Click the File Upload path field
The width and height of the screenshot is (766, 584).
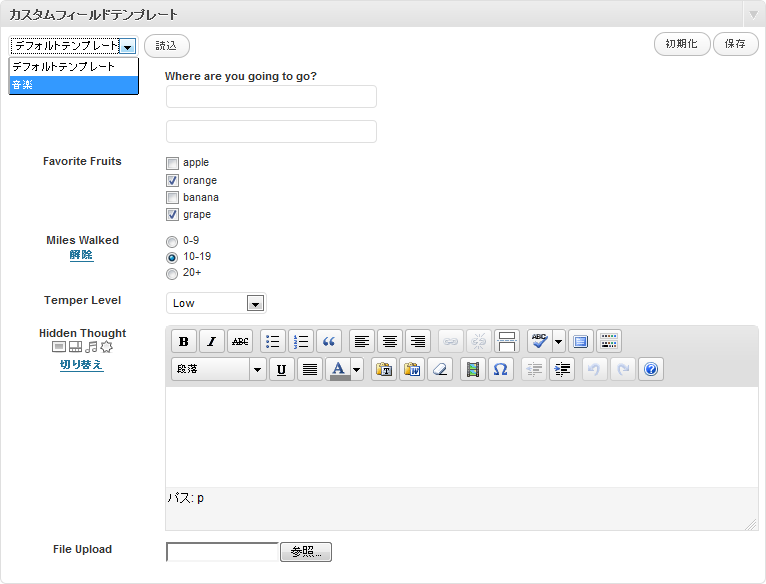(x=222, y=552)
